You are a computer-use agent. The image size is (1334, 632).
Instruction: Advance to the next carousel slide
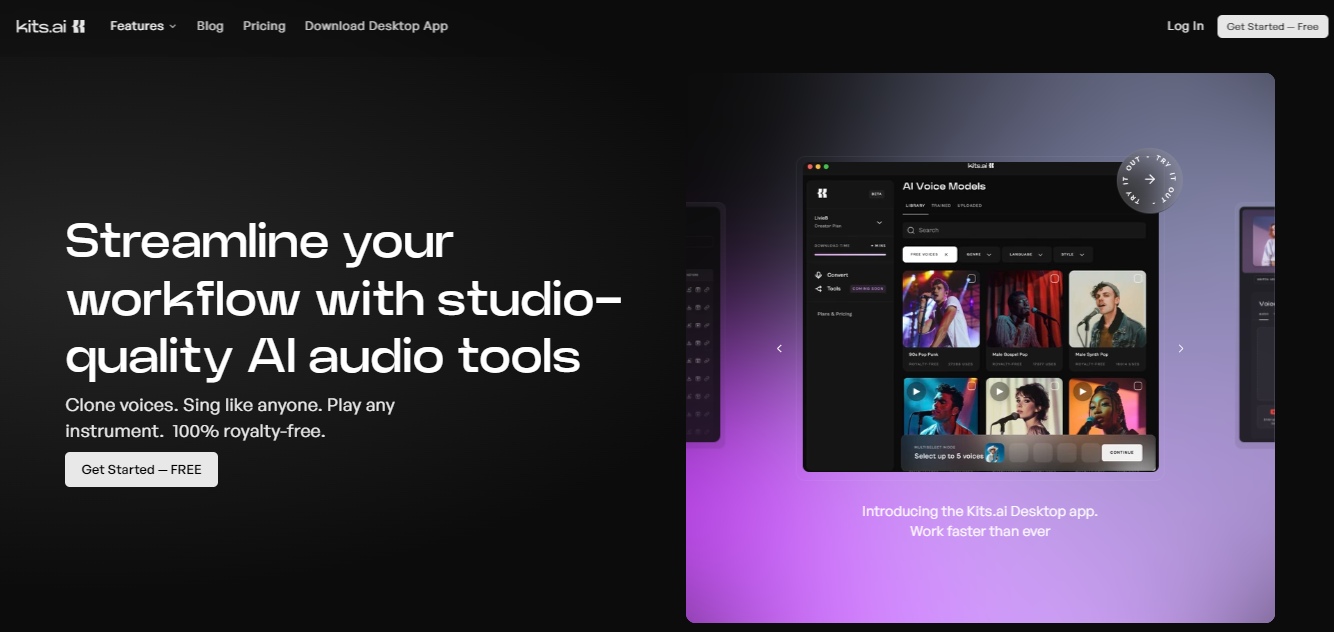1180,348
